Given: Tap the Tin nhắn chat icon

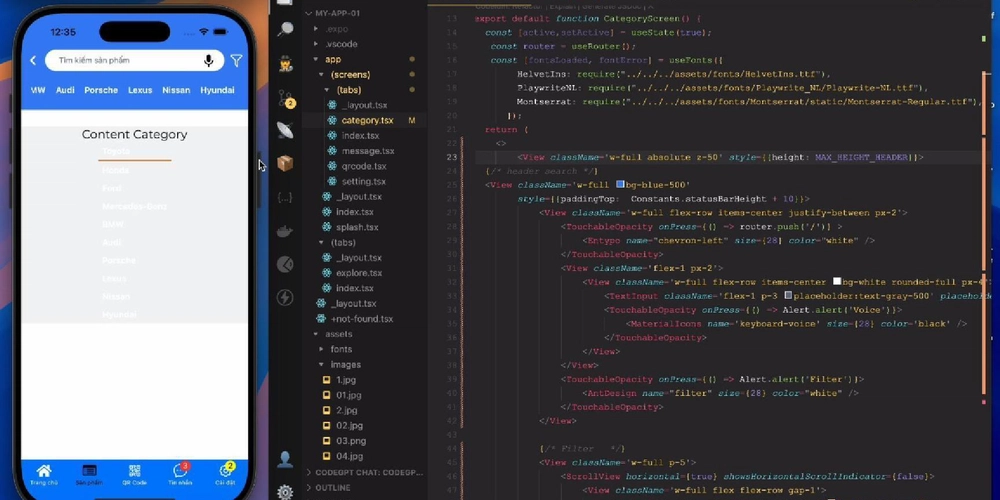Looking at the screenshot, I should 180,471.
